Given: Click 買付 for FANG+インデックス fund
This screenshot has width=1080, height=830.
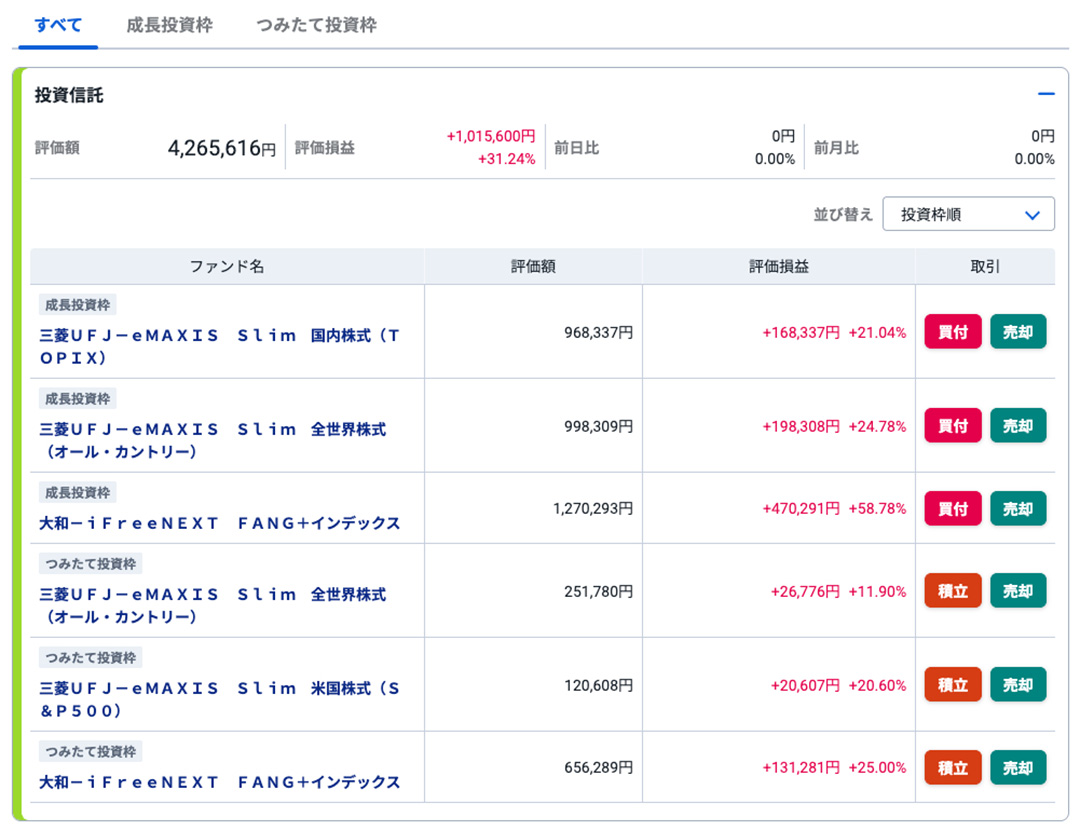Looking at the screenshot, I should click(x=953, y=508).
